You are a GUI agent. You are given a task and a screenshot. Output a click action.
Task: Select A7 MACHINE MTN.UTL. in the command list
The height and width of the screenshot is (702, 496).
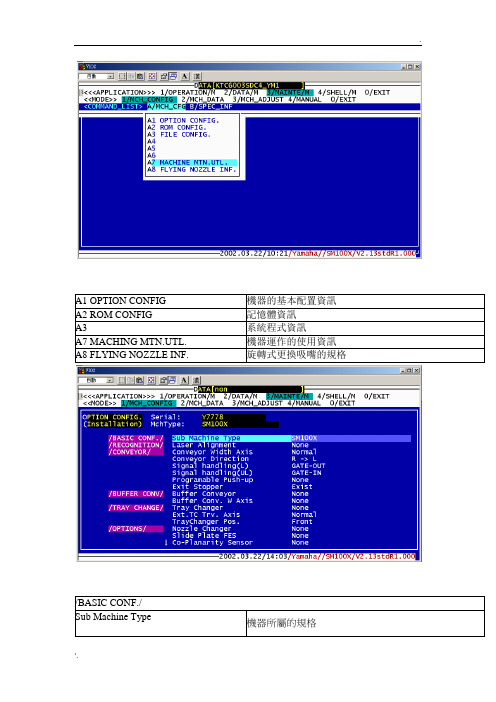192,163
